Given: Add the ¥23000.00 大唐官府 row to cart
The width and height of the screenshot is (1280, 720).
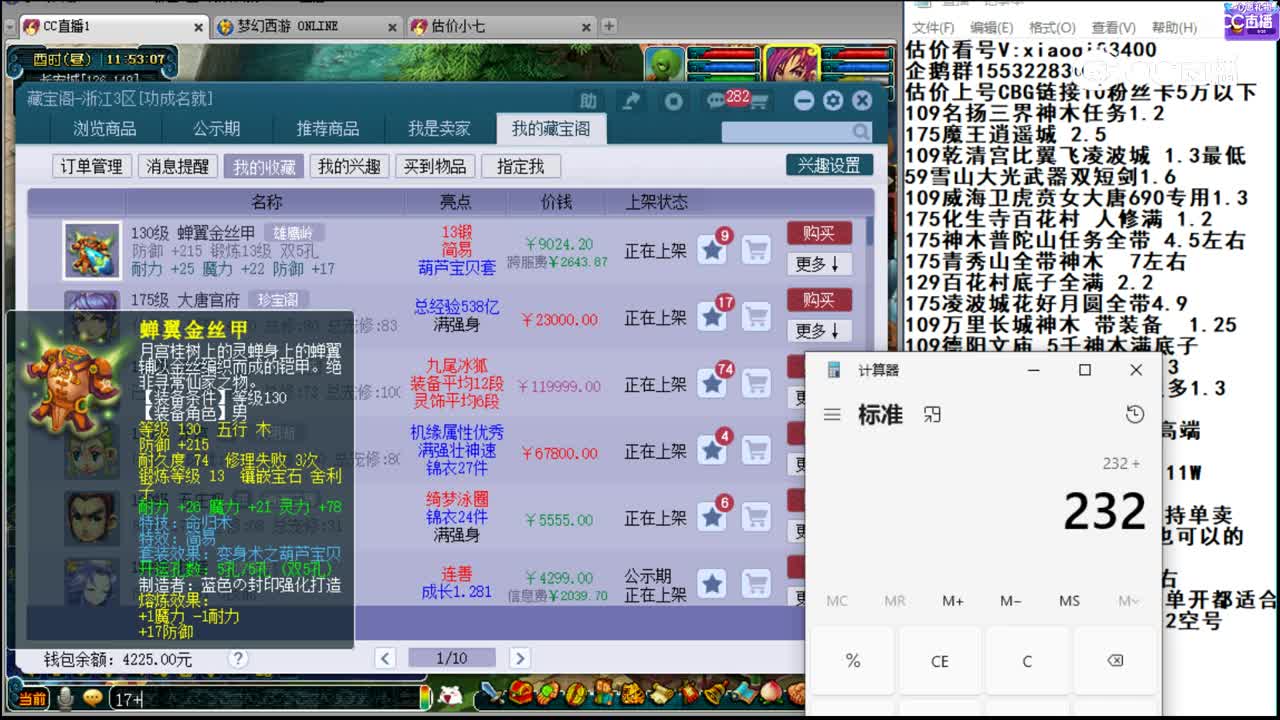Looking at the screenshot, I should click(x=756, y=318).
